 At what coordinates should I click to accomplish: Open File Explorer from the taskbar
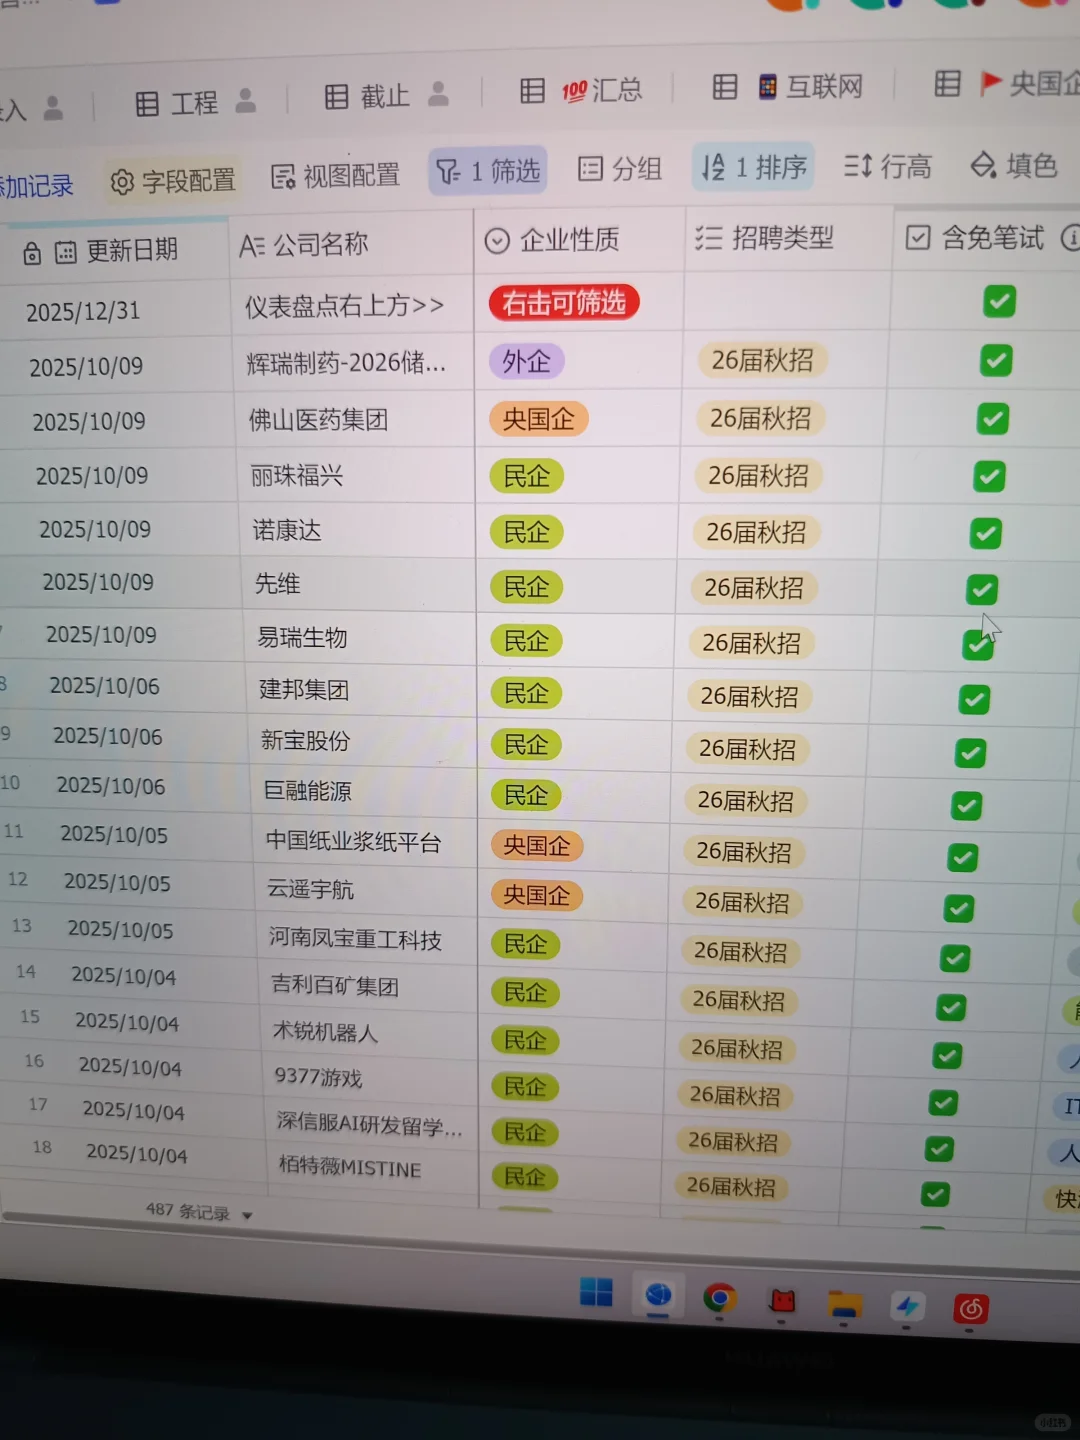845,1303
